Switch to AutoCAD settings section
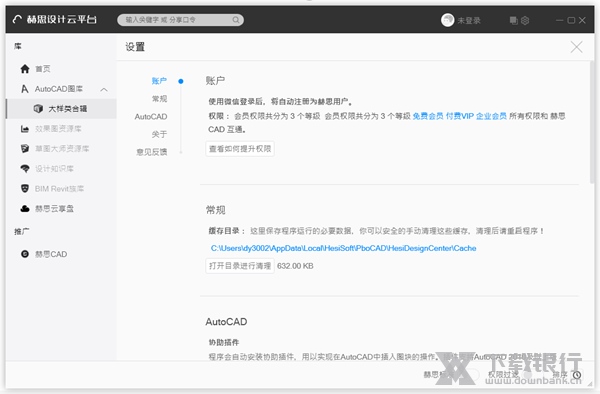600x394 pixels. [x=151, y=117]
